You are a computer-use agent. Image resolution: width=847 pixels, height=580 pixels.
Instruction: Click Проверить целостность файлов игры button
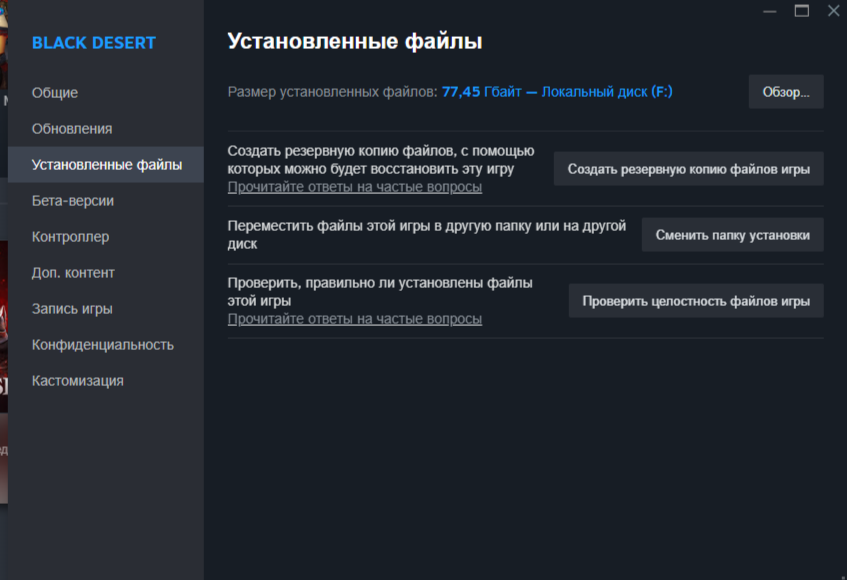(696, 301)
